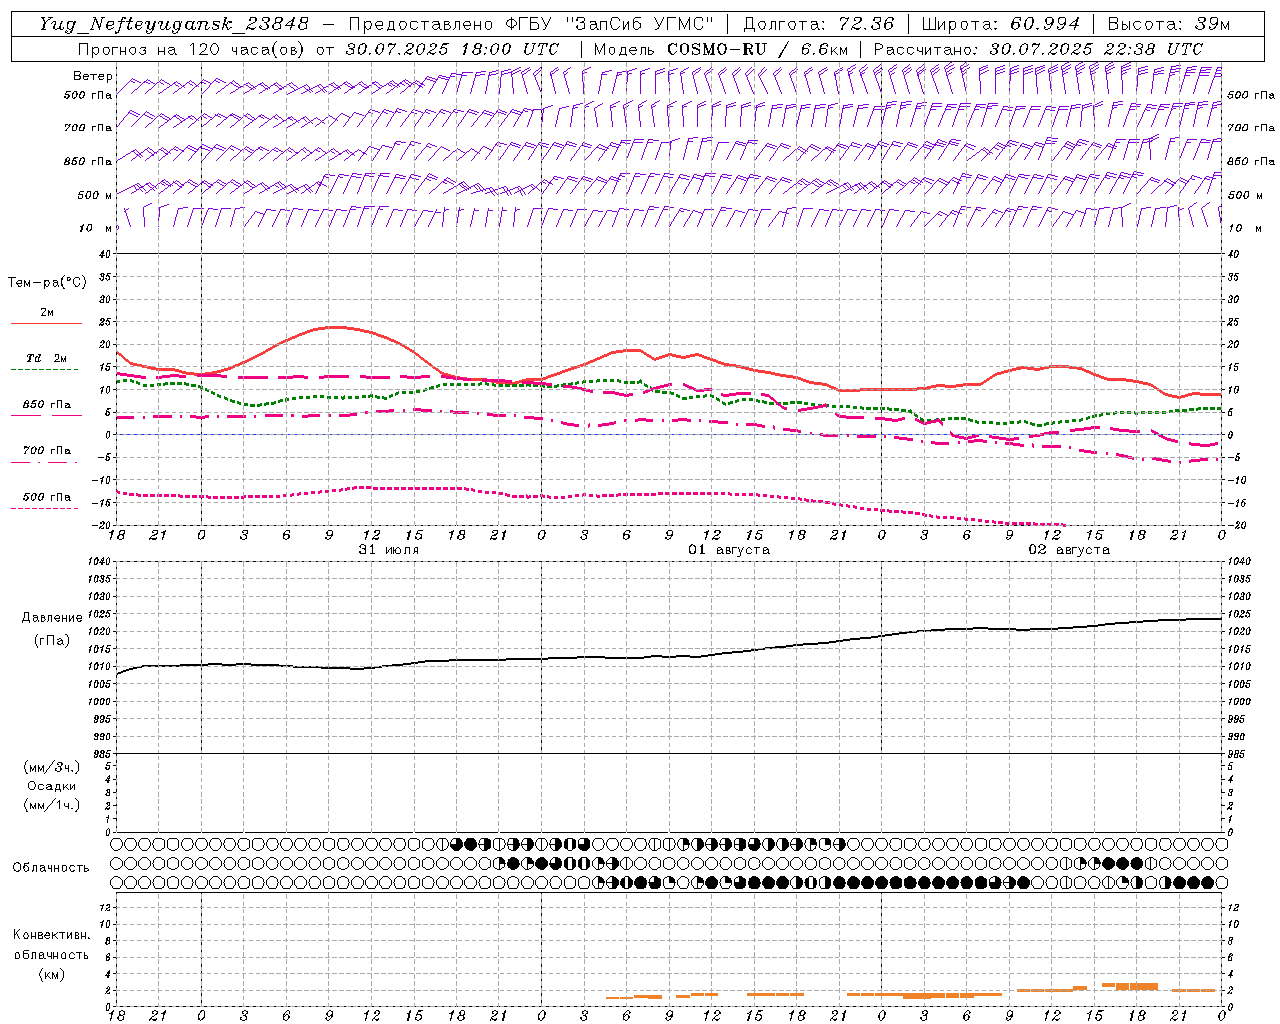The image size is (1280, 1024).
Task: Click the date label 01 августа
Action: [x=729, y=550]
